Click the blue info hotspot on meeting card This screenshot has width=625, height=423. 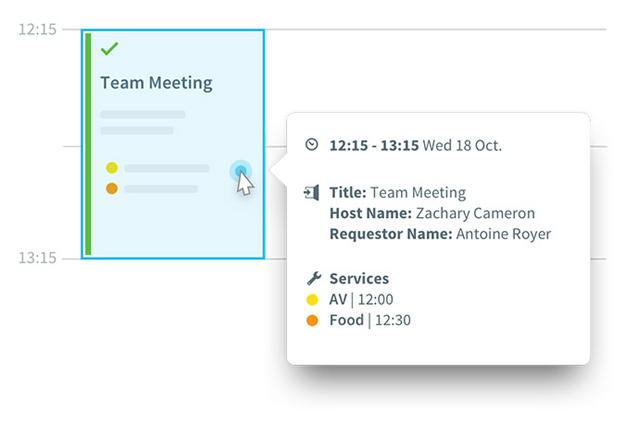click(240, 171)
